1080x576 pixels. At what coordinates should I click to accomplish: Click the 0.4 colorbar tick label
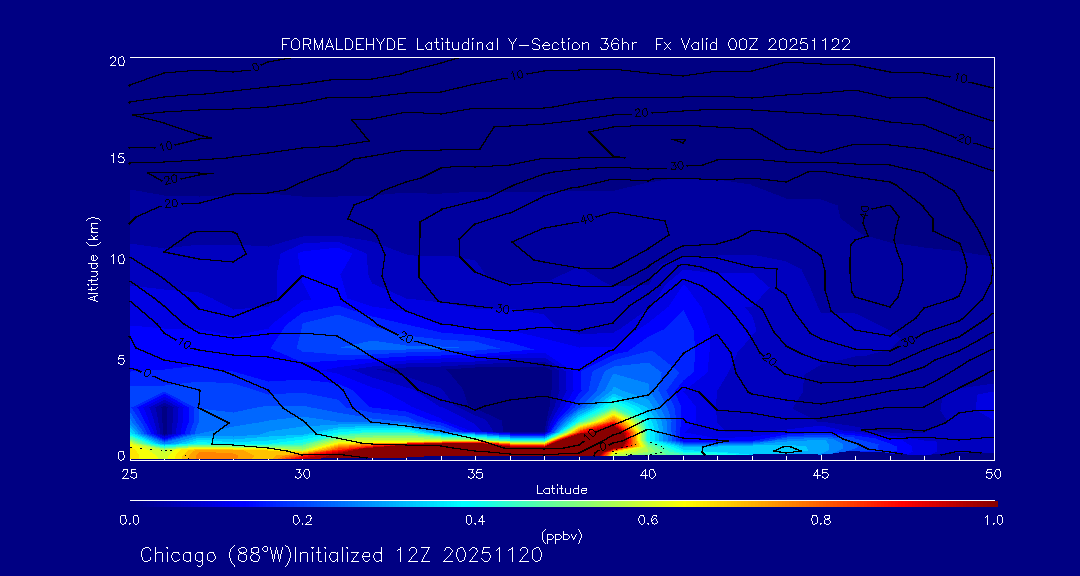(475, 519)
